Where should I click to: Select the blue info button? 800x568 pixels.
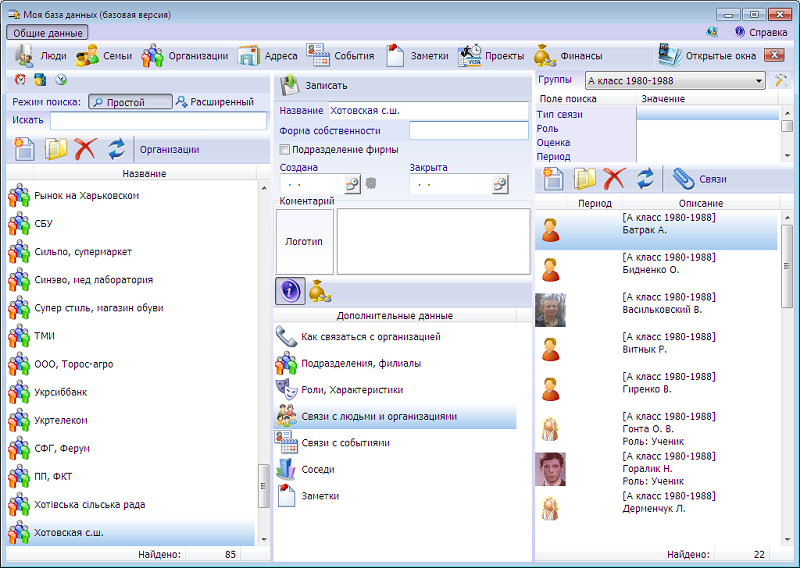pos(289,291)
